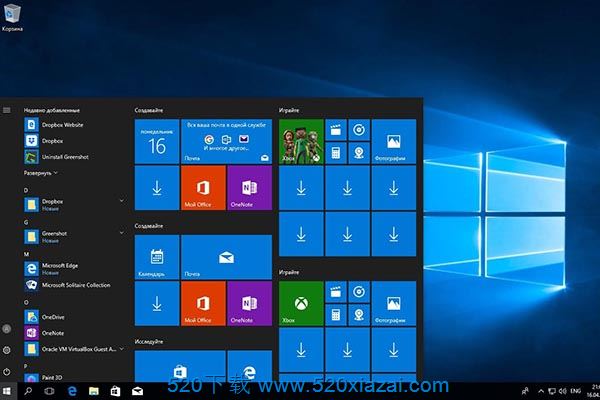Launch OneDrive from the app list

pyautogui.click(x=53, y=316)
